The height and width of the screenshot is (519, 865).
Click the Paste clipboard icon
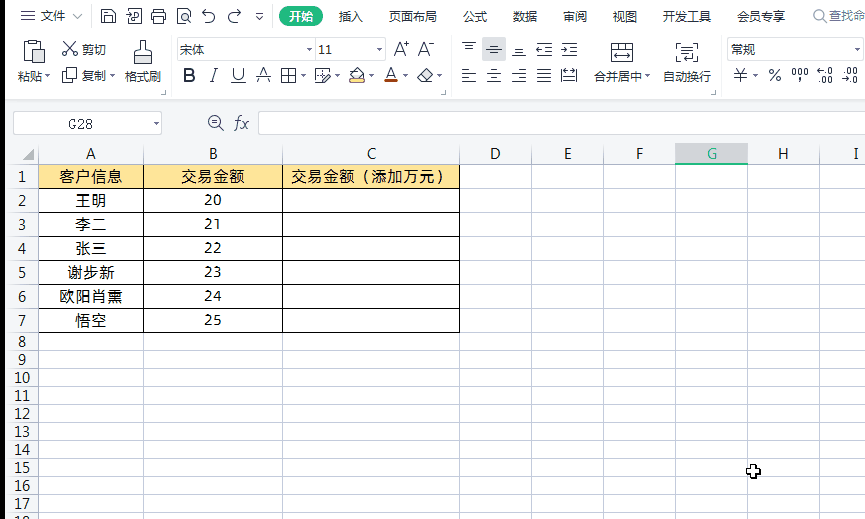[34, 51]
